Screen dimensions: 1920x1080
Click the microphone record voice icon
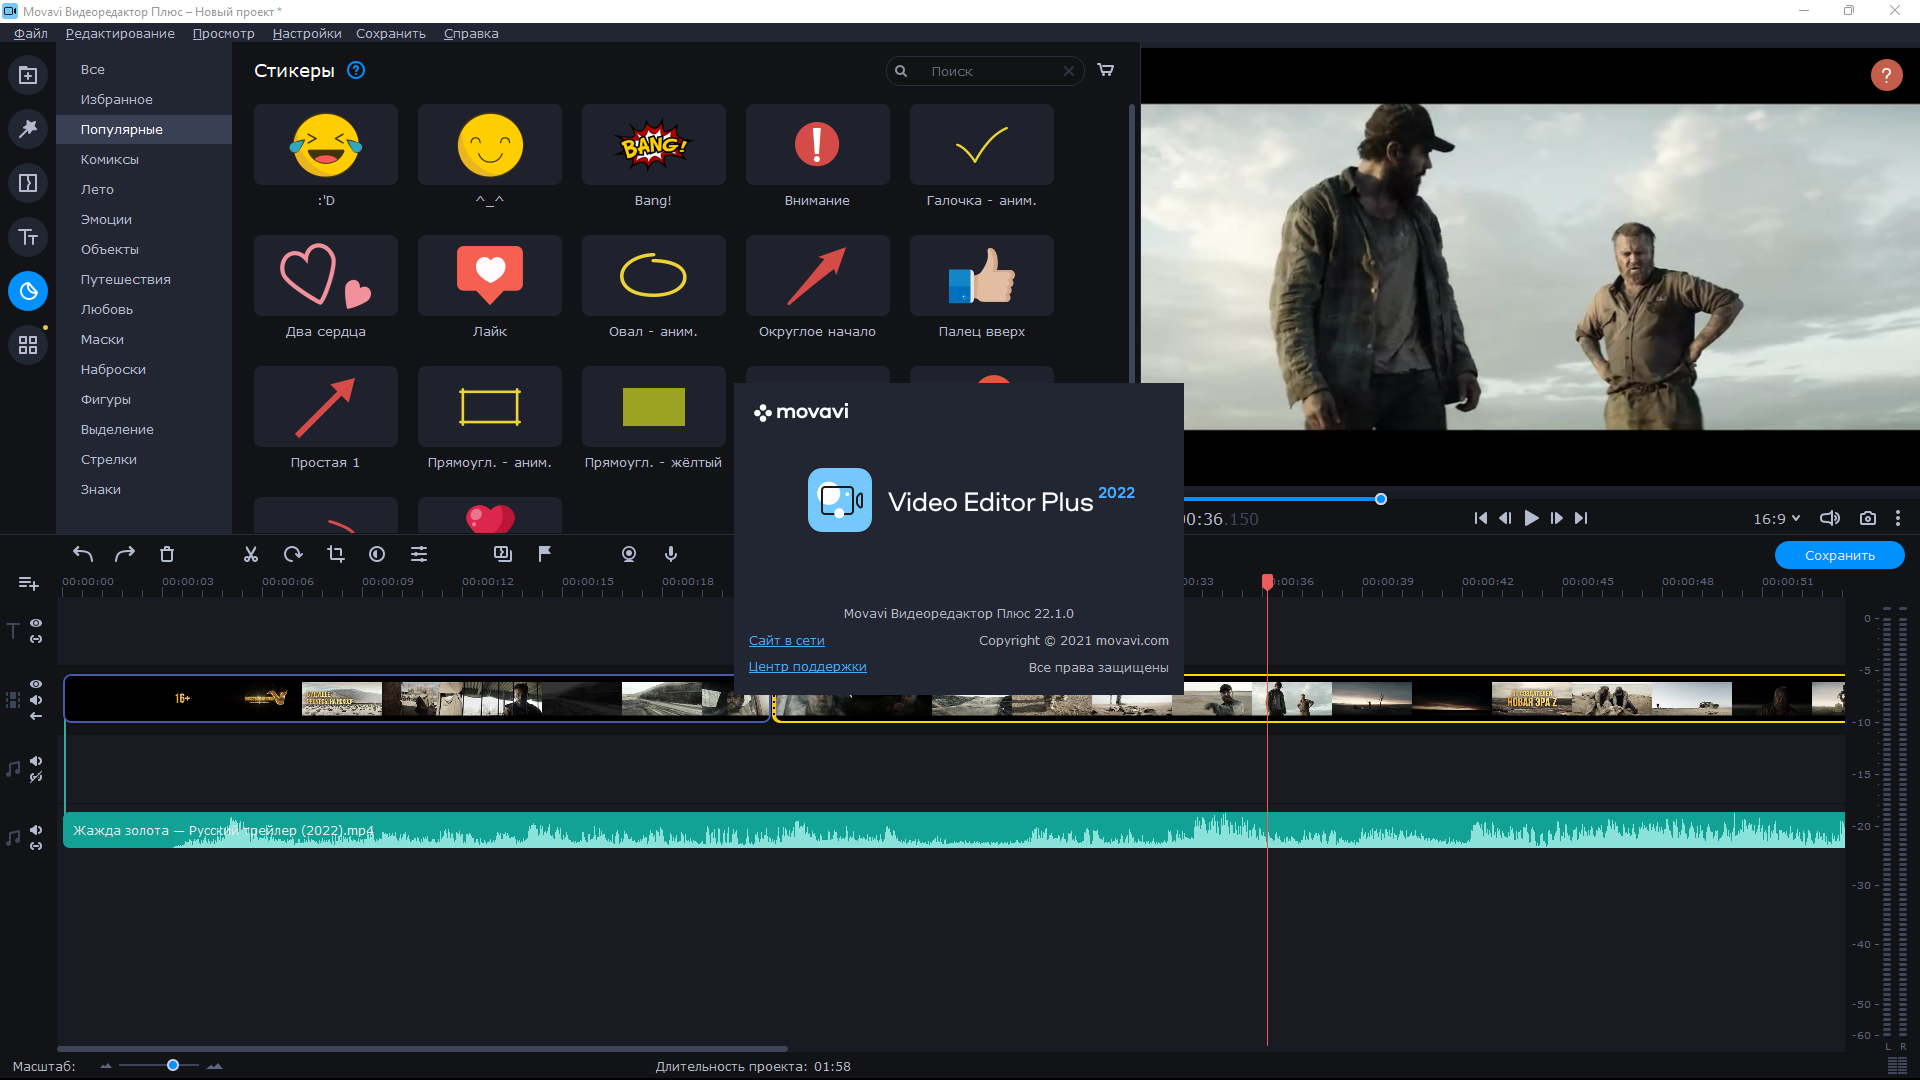tap(671, 554)
